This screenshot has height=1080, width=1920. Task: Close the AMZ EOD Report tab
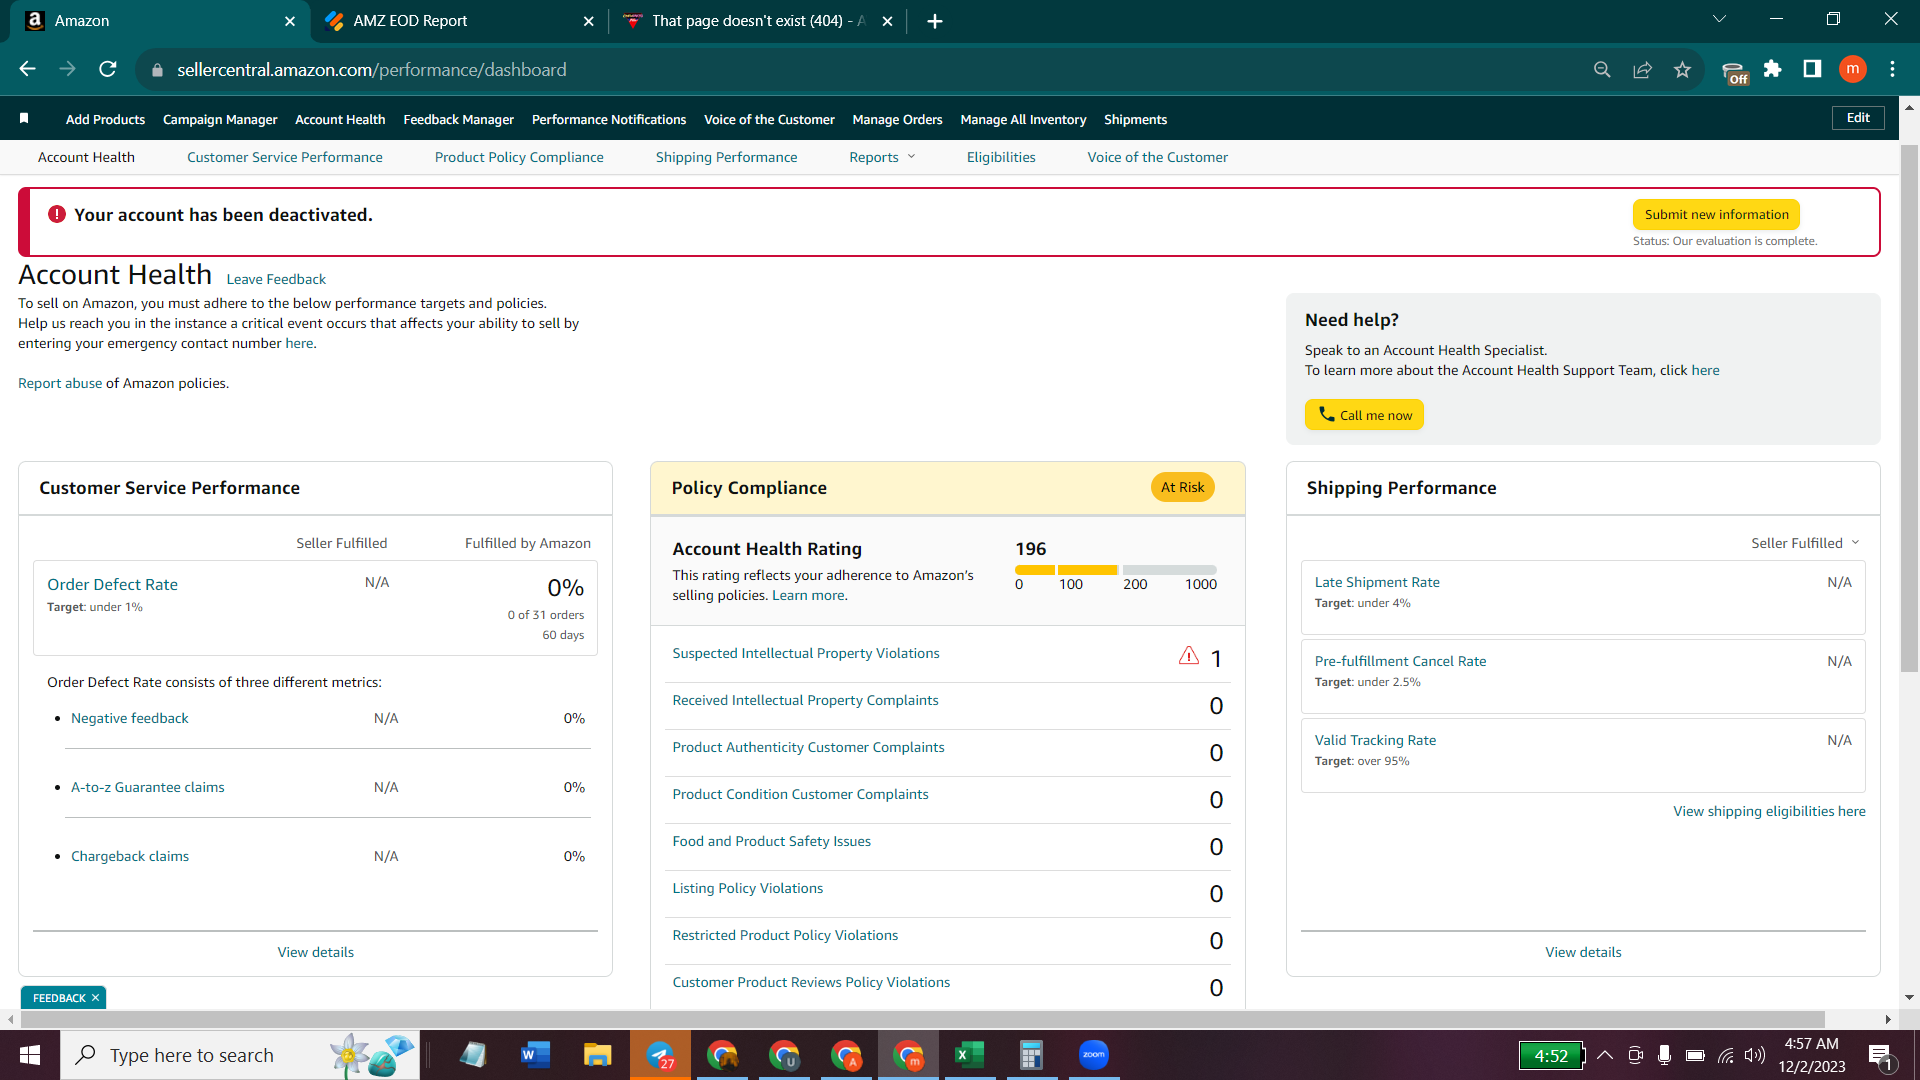[588, 21]
